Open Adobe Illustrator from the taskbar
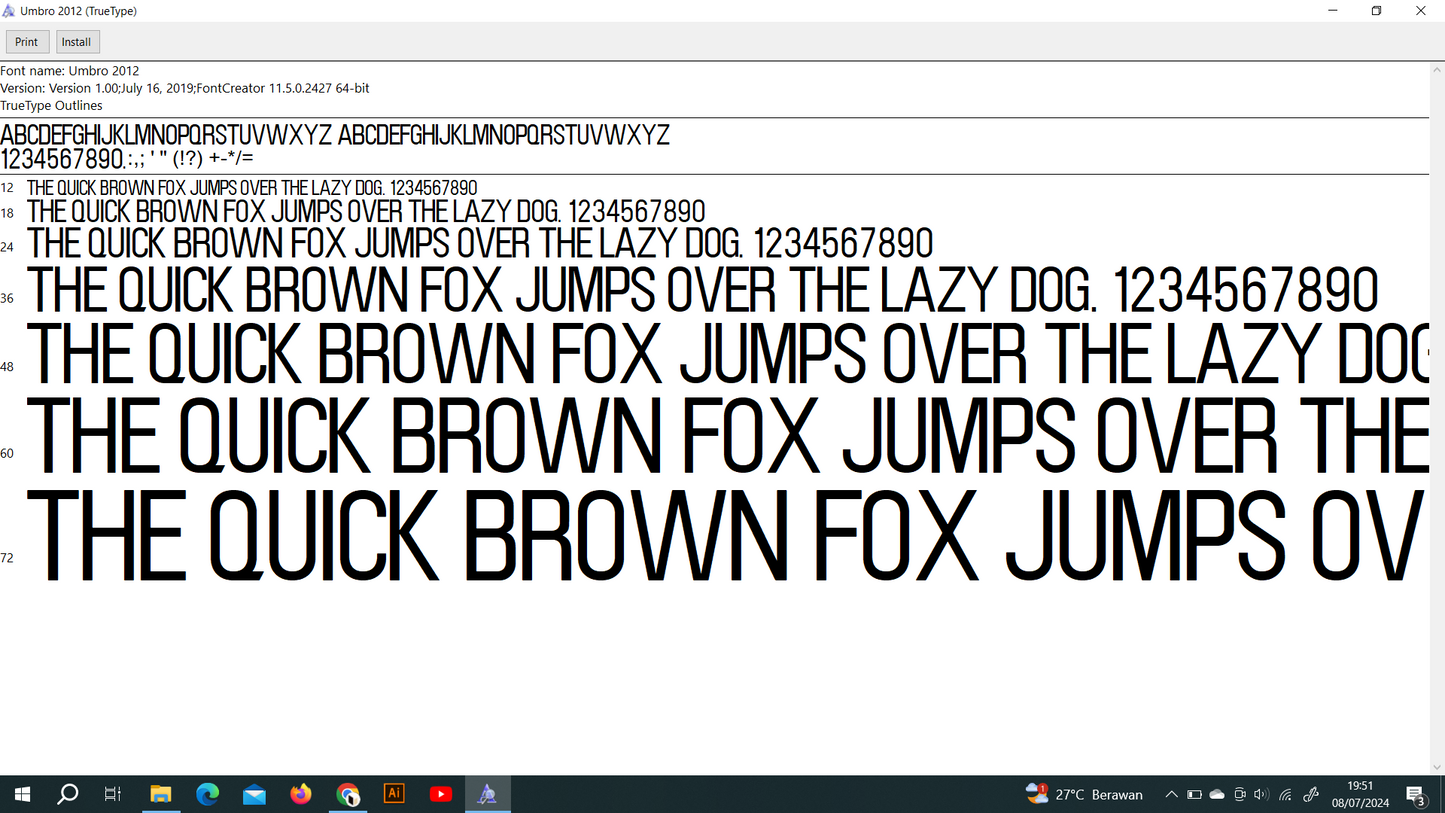This screenshot has height=813, width=1445. (393, 794)
